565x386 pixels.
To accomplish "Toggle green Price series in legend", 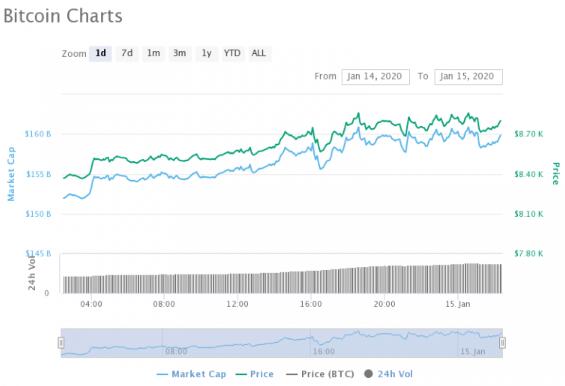I will pyautogui.click(x=254, y=374).
